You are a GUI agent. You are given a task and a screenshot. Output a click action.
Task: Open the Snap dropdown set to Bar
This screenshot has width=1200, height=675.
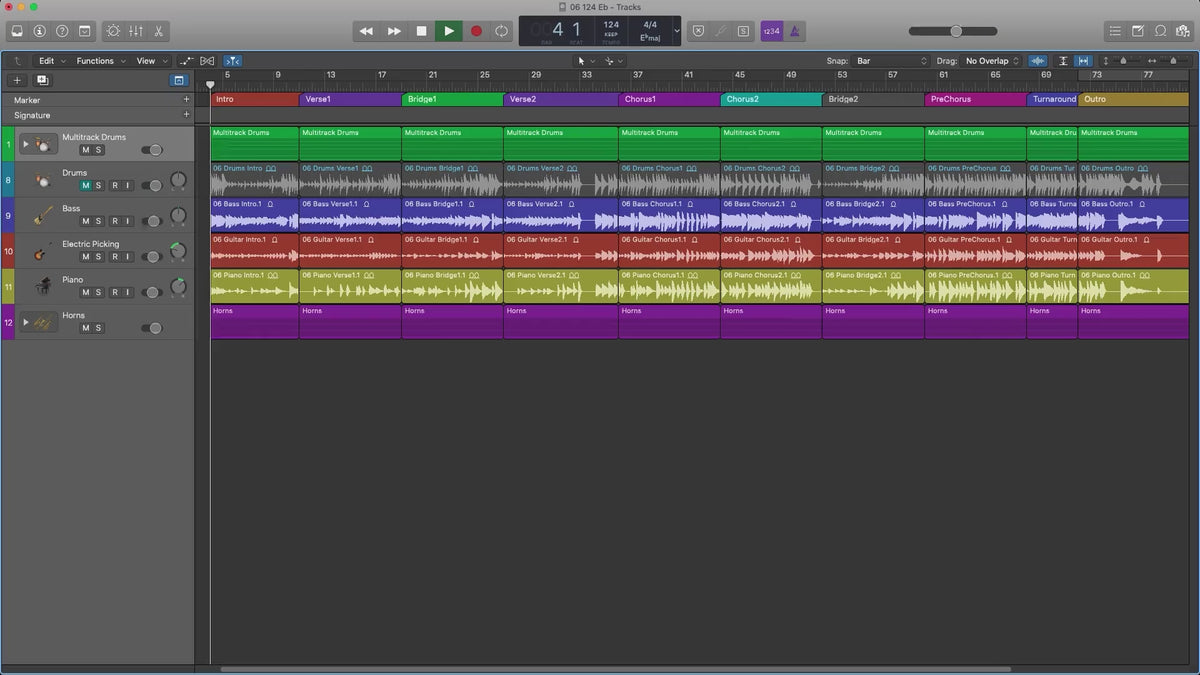(892, 61)
